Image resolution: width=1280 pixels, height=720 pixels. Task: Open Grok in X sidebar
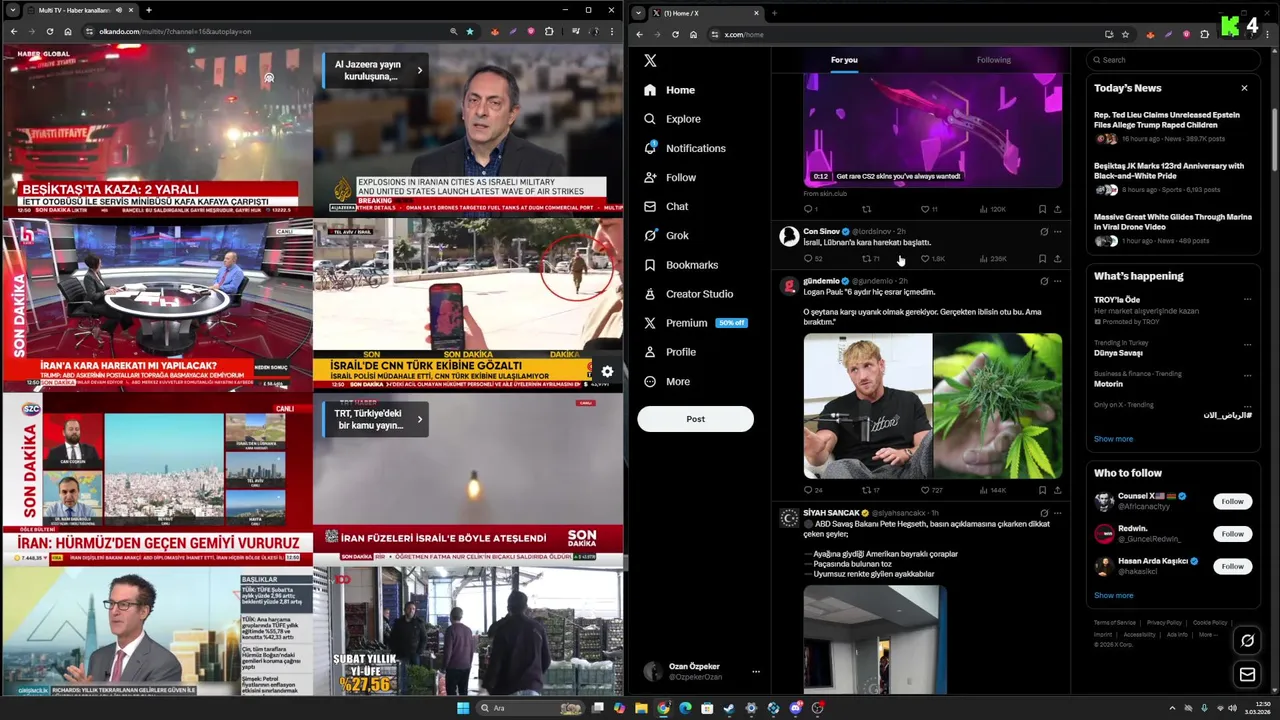click(666, 235)
